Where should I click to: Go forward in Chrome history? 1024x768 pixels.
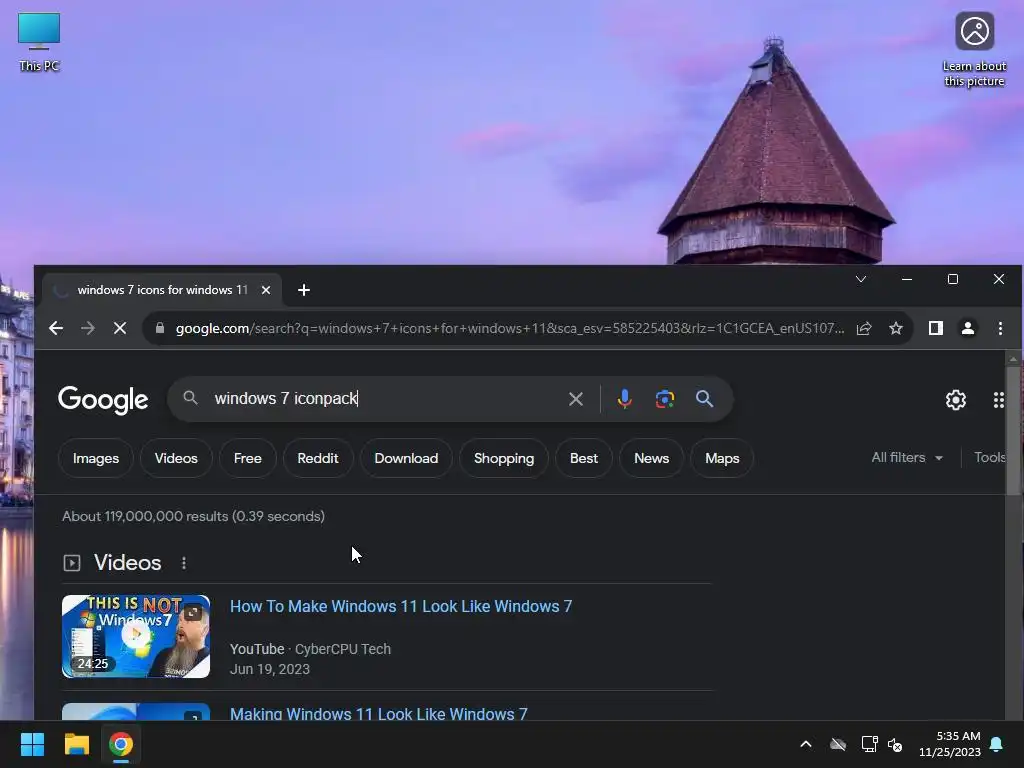click(88, 328)
